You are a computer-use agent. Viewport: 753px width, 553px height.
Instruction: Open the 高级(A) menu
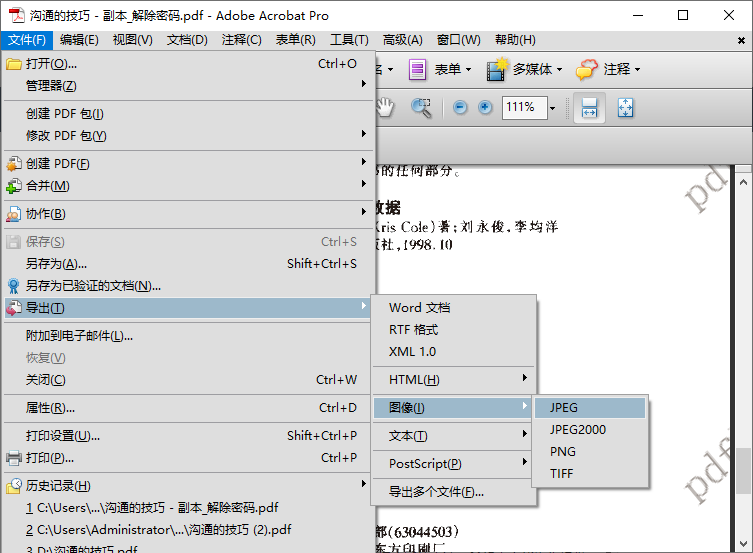coord(402,40)
